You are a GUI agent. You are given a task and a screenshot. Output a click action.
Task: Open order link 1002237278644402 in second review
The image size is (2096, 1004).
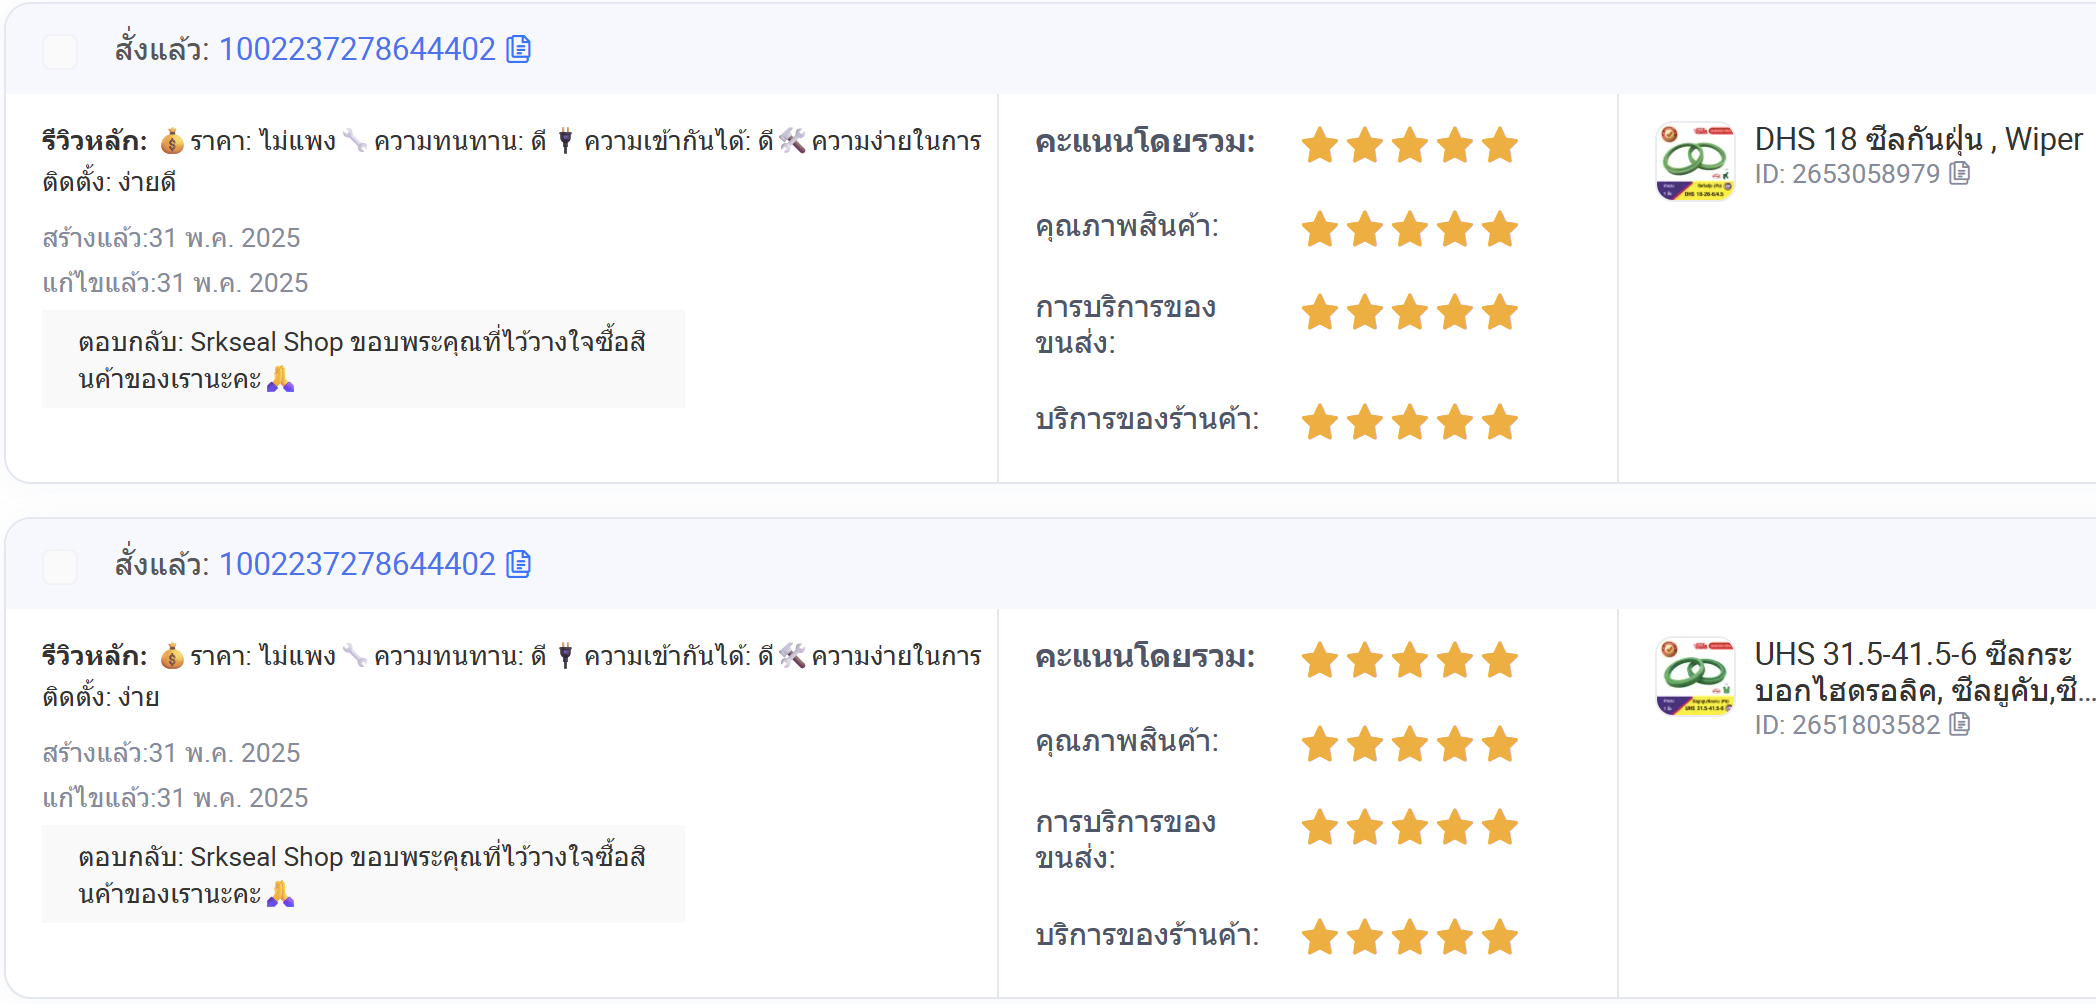pyautogui.click(x=357, y=564)
